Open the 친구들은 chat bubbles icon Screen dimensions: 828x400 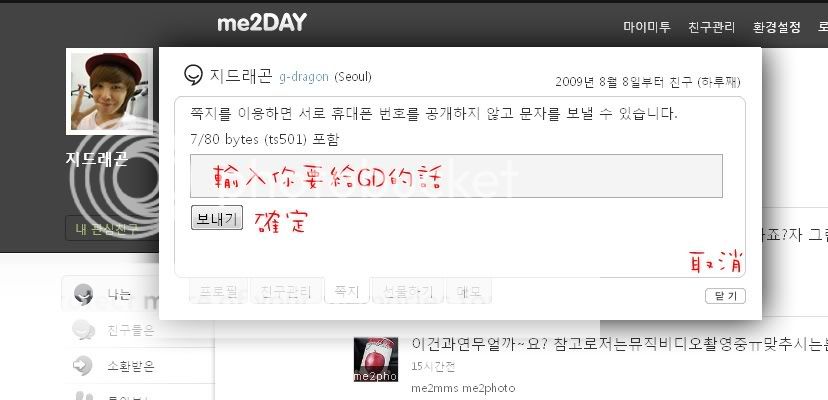(x=83, y=330)
